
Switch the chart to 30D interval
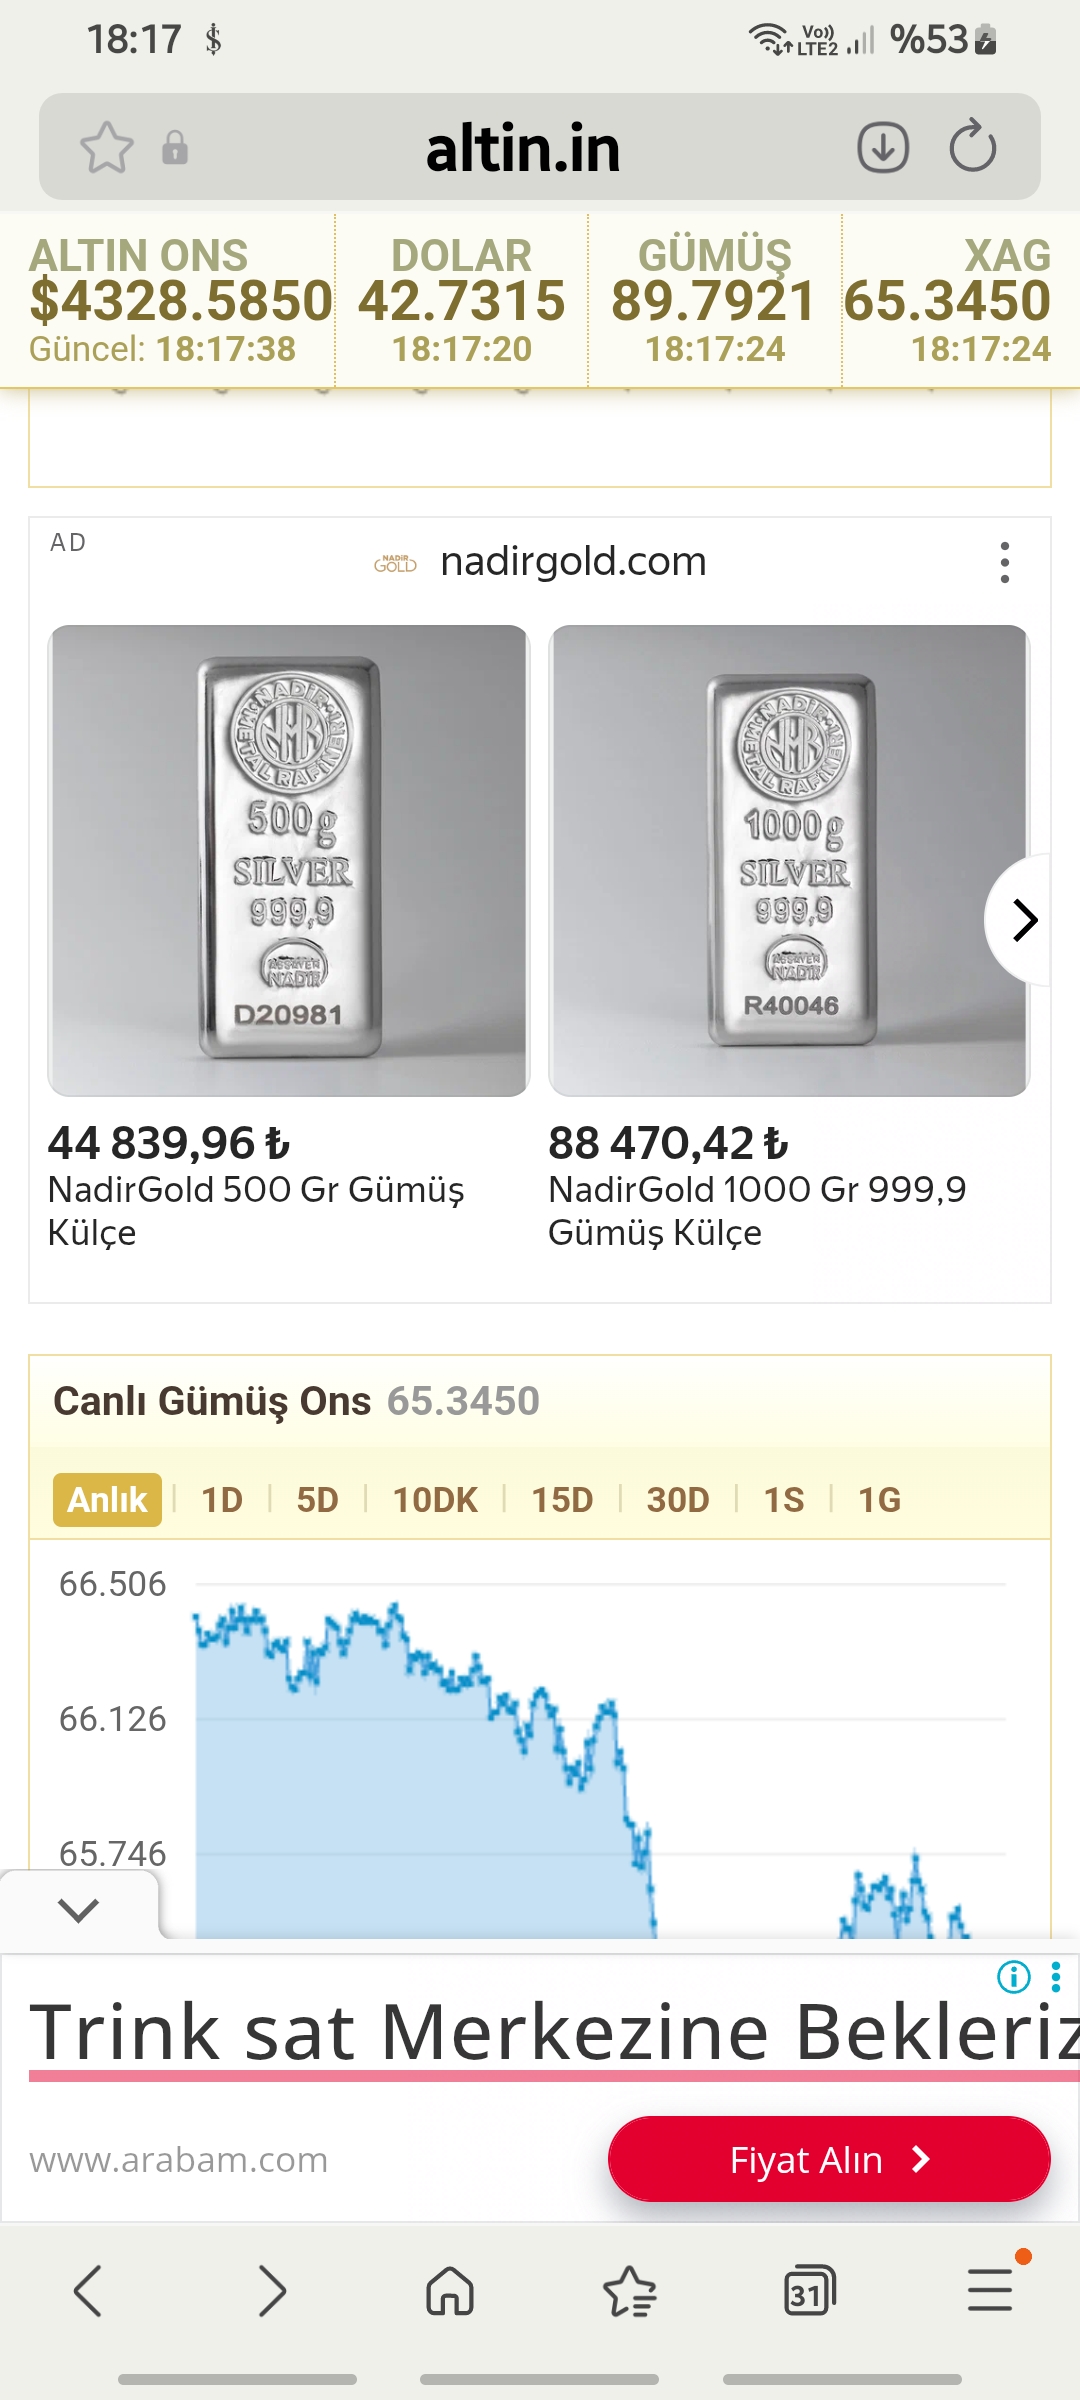(x=678, y=1500)
